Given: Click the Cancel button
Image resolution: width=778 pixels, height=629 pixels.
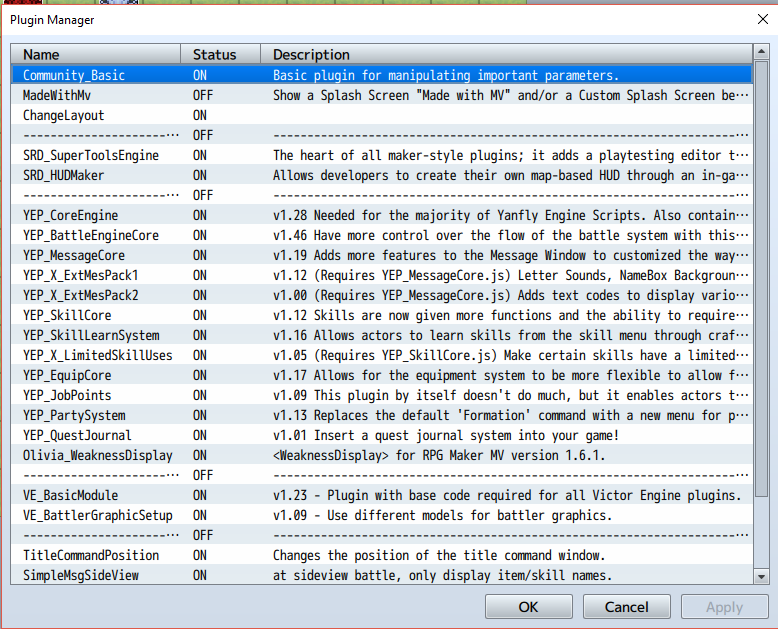Looking at the screenshot, I should click(626, 607).
